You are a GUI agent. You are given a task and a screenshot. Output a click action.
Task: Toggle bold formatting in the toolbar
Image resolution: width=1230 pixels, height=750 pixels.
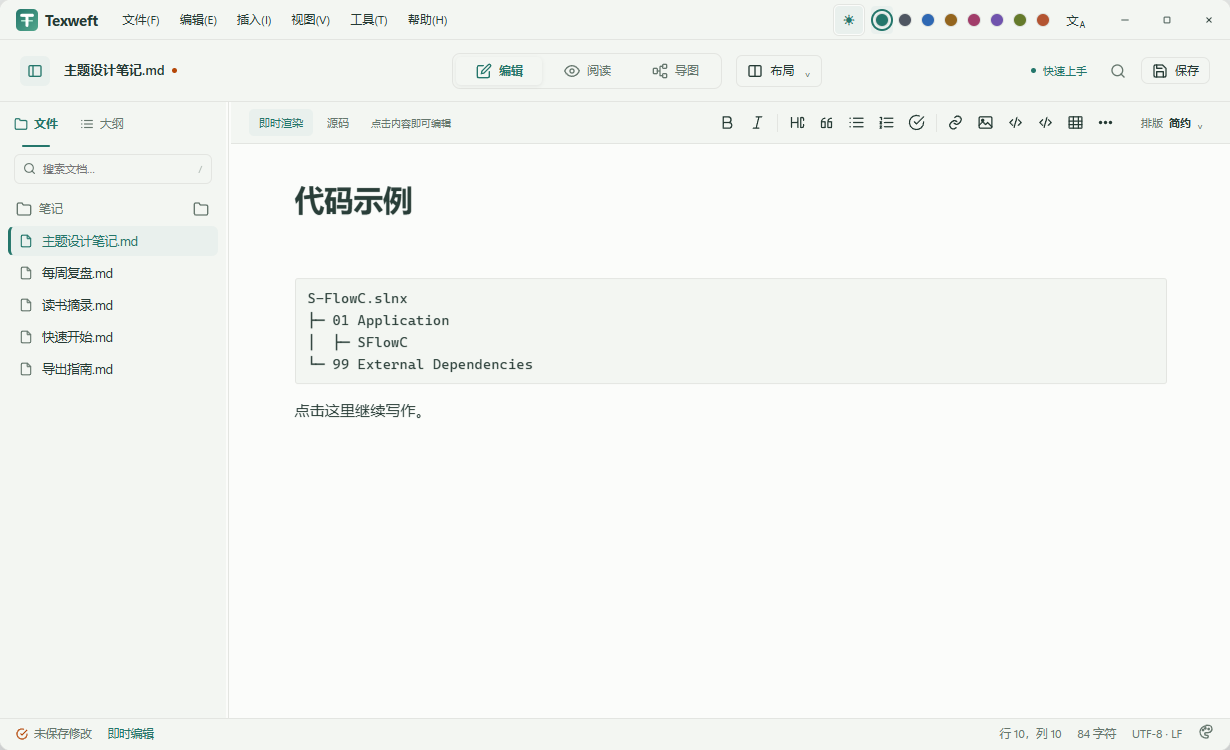(727, 123)
